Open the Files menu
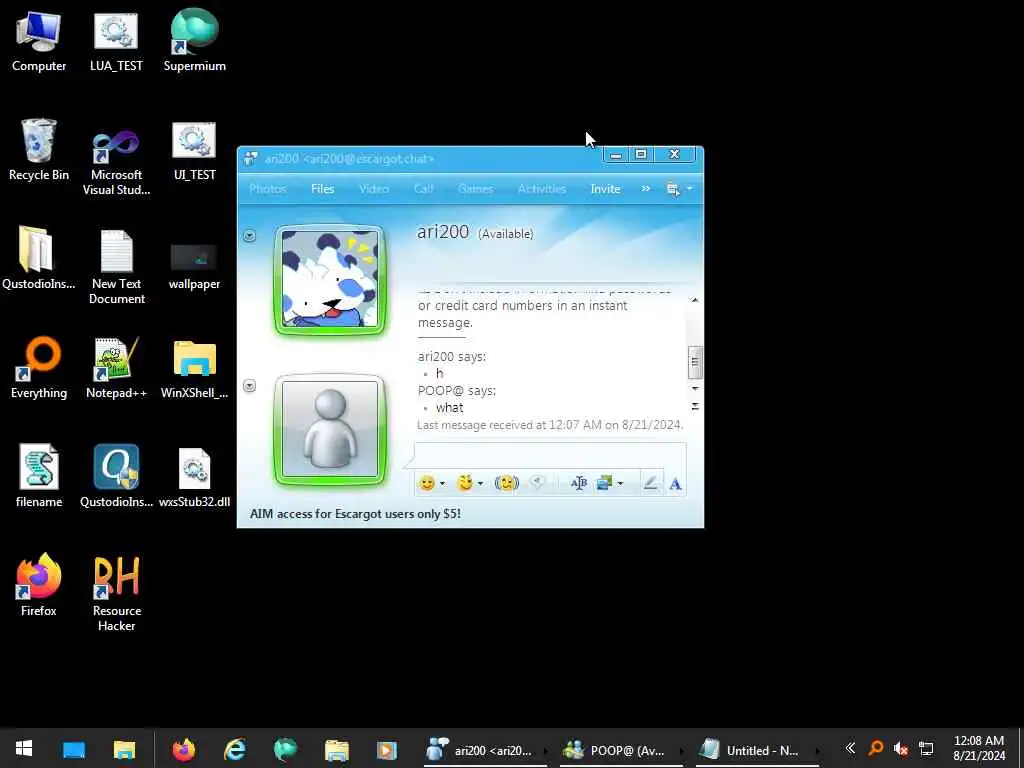1024x768 pixels. click(x=323, y=189)
